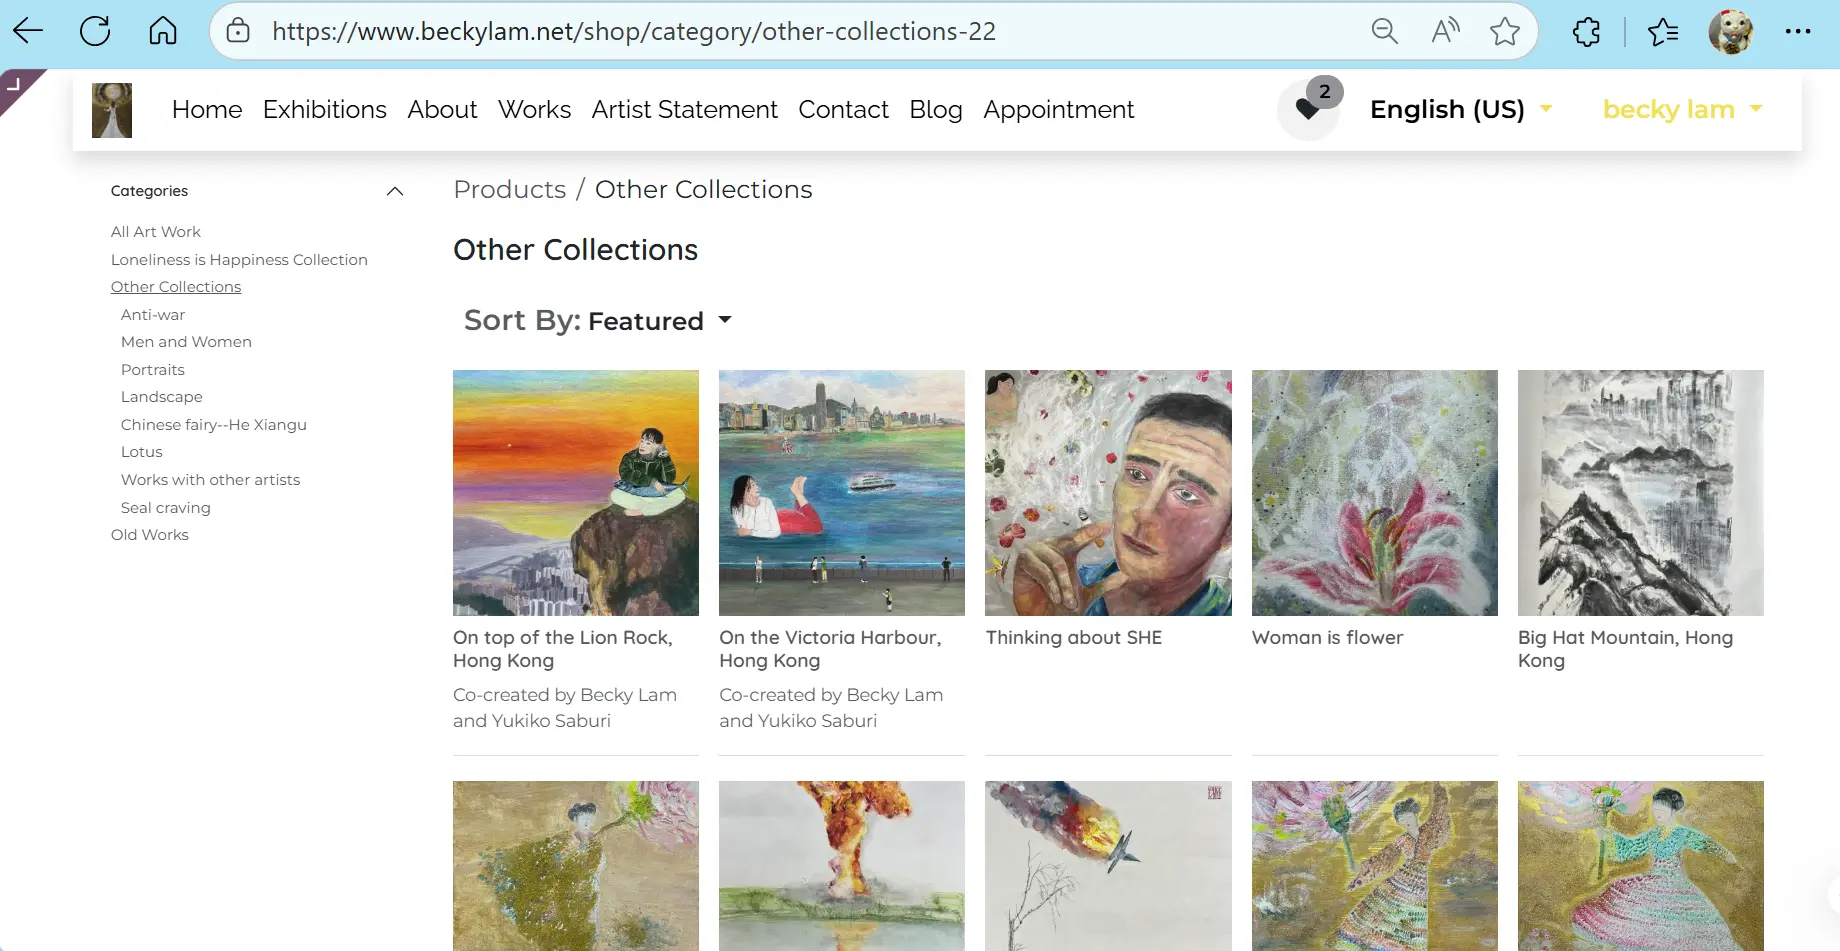Open the zoom magnifier in address bar
Viewport: 1840px width, 951px height.
[x=1384, y=31]
